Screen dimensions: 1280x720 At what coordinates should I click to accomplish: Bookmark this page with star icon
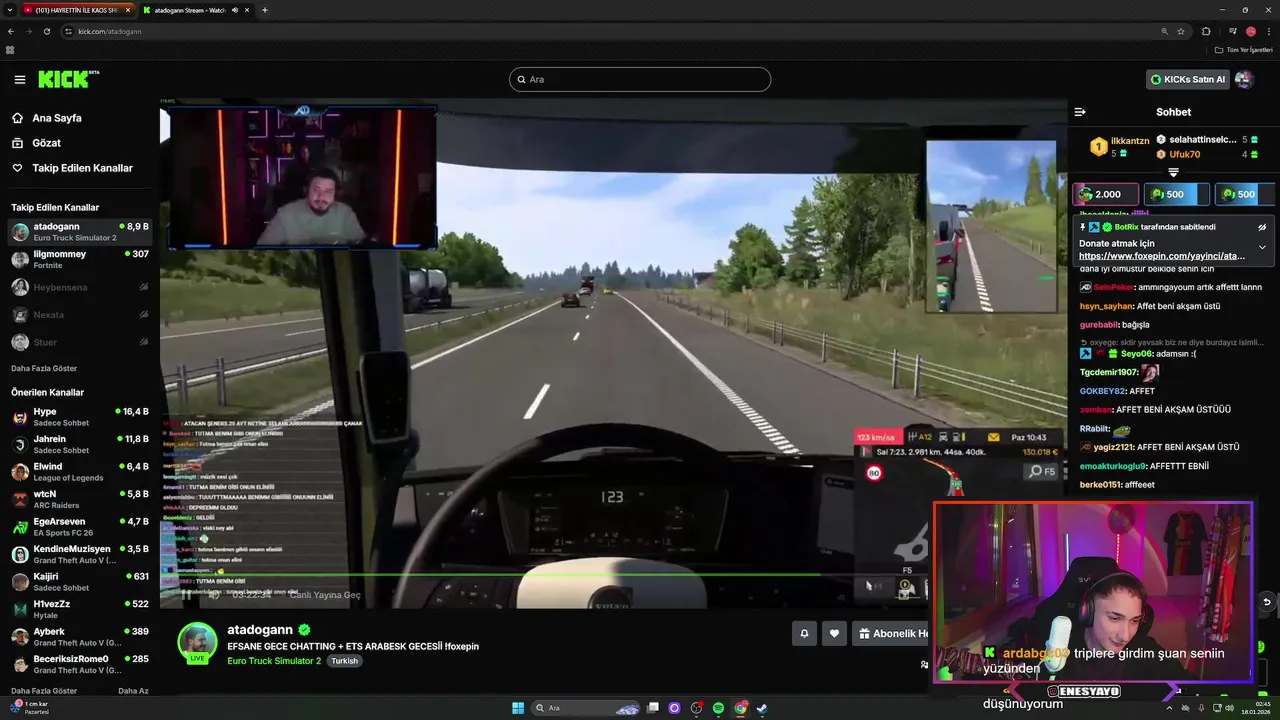[1181, 31]
